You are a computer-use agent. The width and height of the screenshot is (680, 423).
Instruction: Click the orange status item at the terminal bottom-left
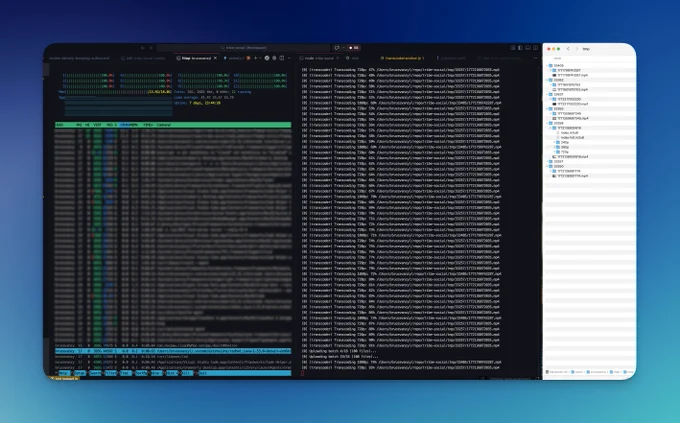(x=64, y=379)
